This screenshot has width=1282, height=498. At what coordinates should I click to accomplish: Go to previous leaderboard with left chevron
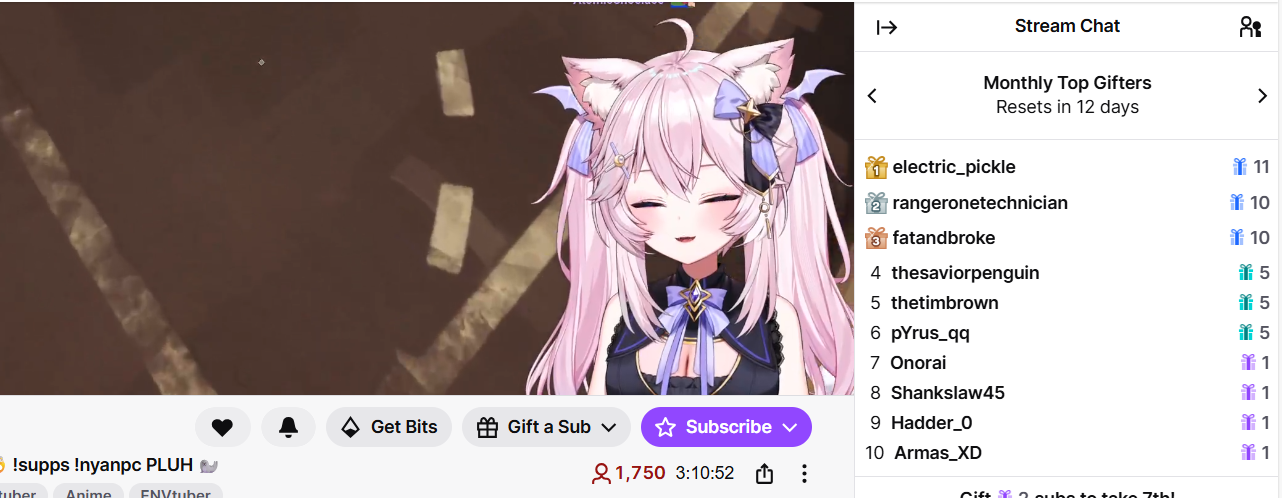[x=872, y=96]
